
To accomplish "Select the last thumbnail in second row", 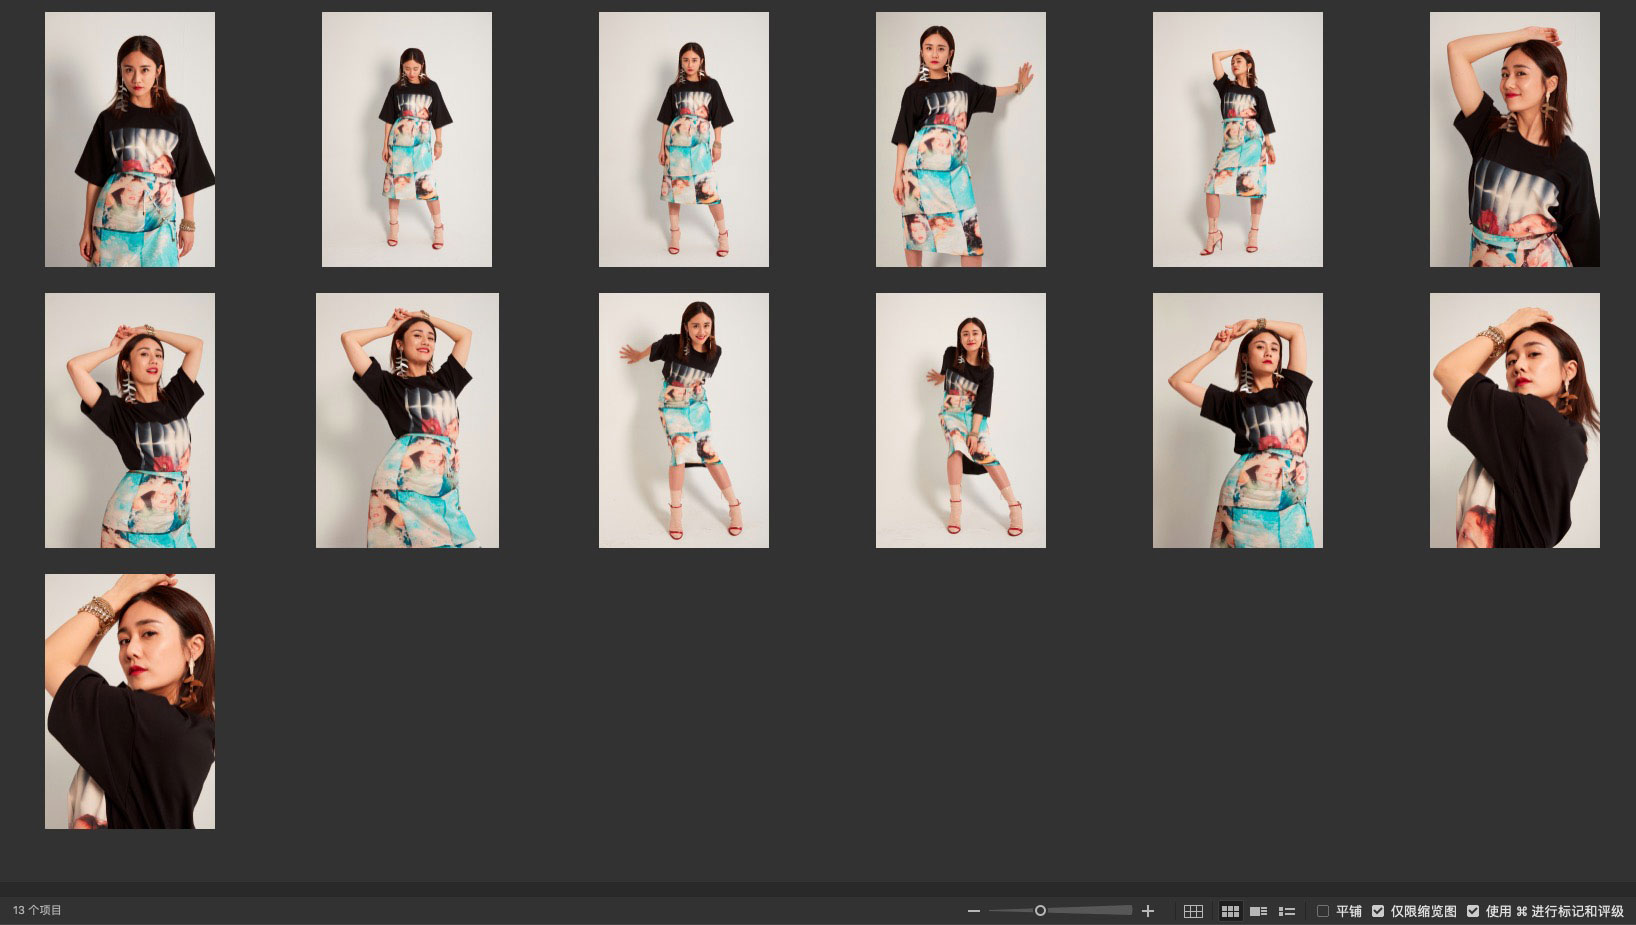I will point(1514,420).
